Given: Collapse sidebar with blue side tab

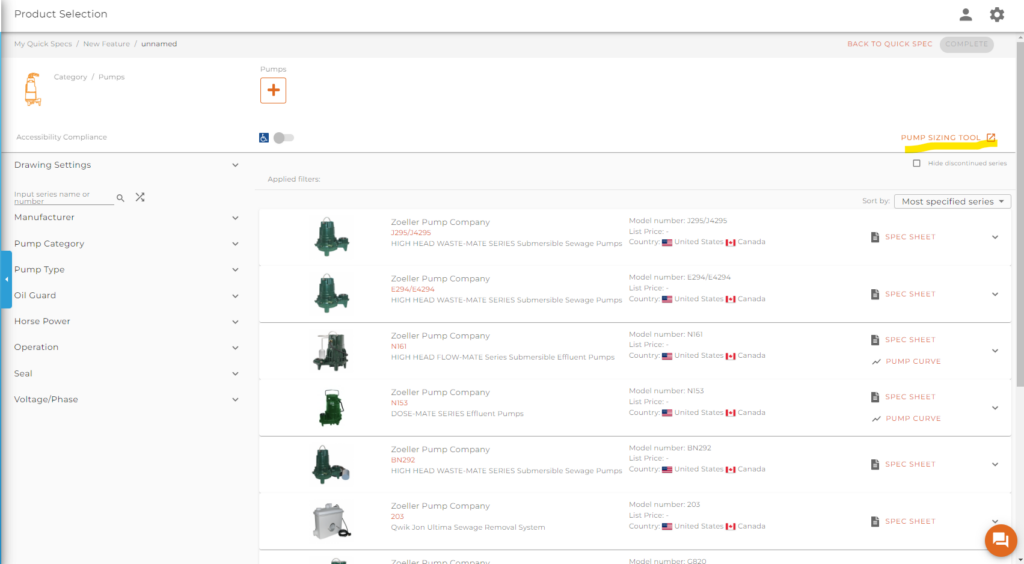Looking at the screenshot, I should 6,279.
